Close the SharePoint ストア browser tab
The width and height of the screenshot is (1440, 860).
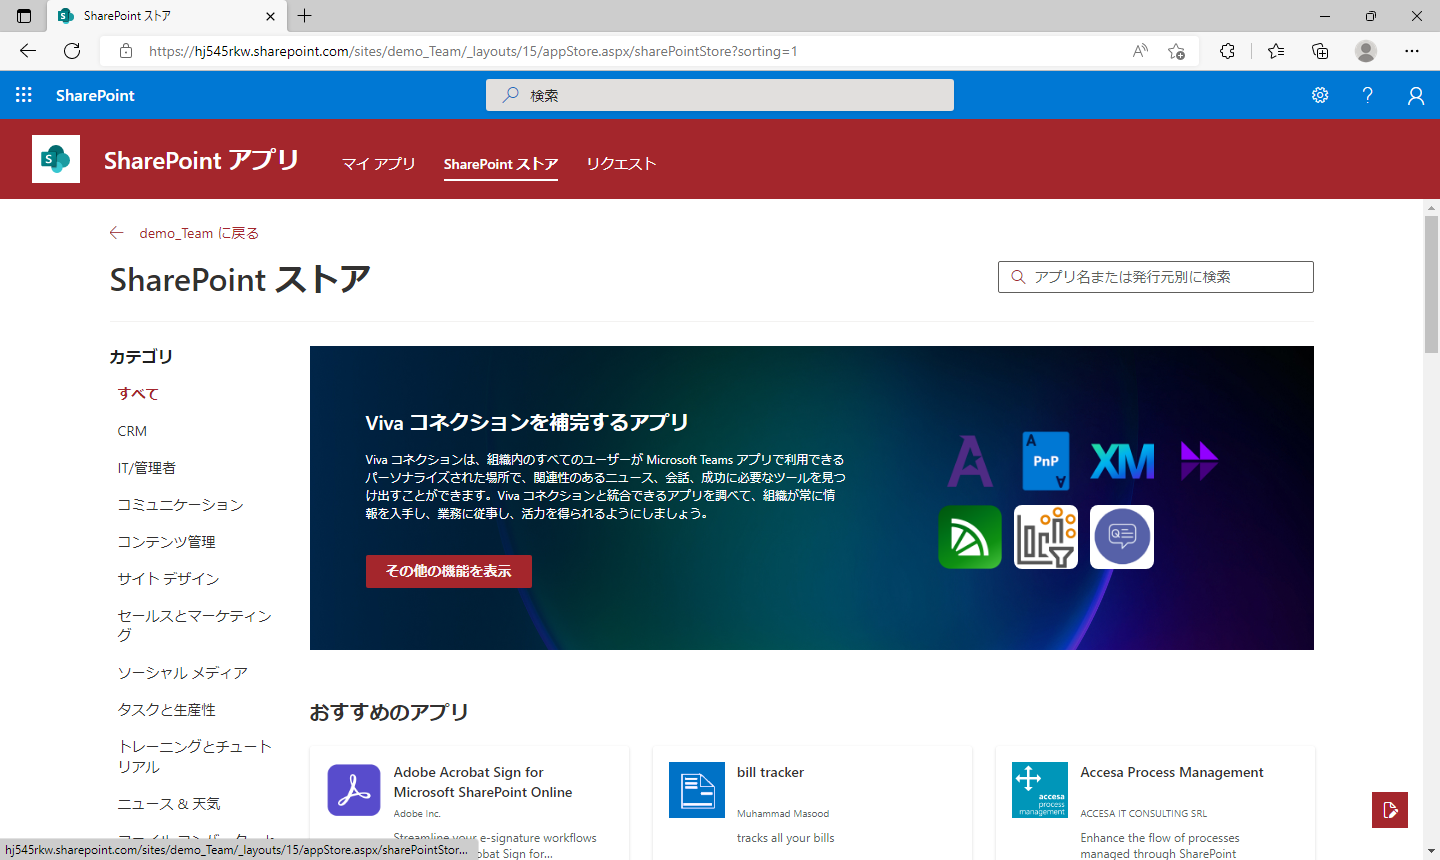(270, 16)
